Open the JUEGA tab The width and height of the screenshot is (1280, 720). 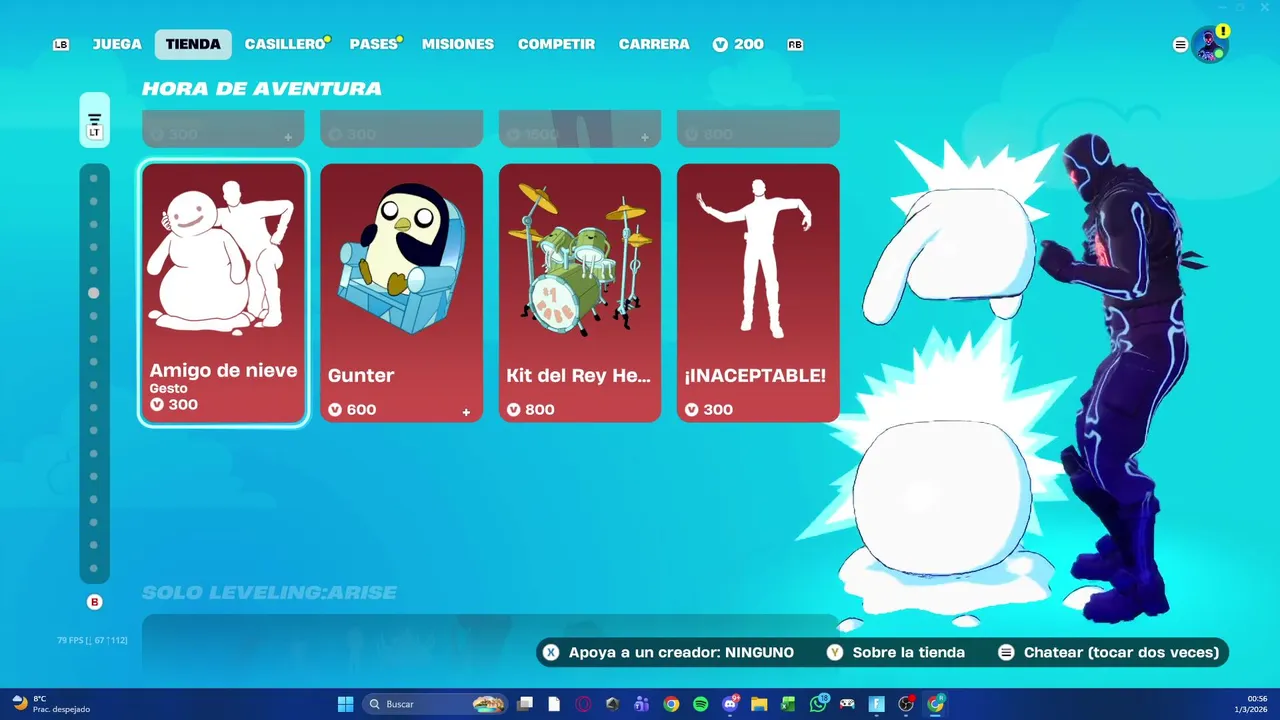117,44
